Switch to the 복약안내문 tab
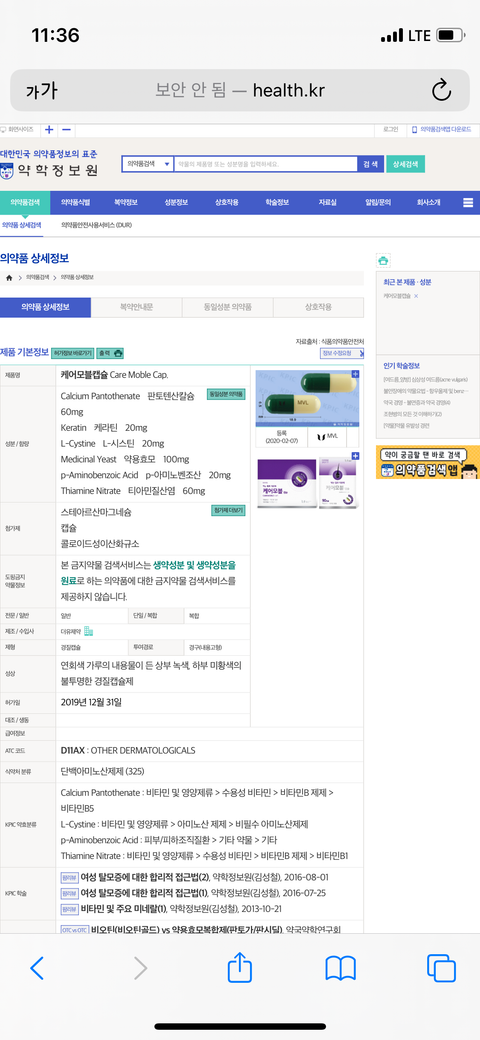The image size is (480, 1040). [137, 308]
